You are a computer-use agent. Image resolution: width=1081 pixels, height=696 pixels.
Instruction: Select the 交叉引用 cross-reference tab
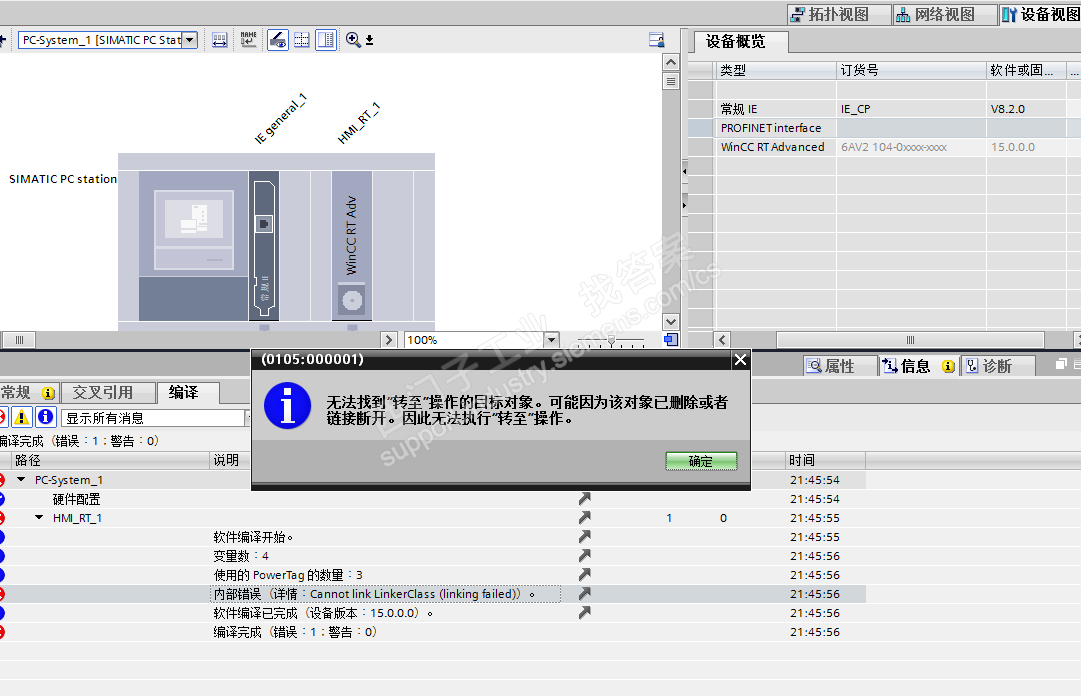coord(108,392)
